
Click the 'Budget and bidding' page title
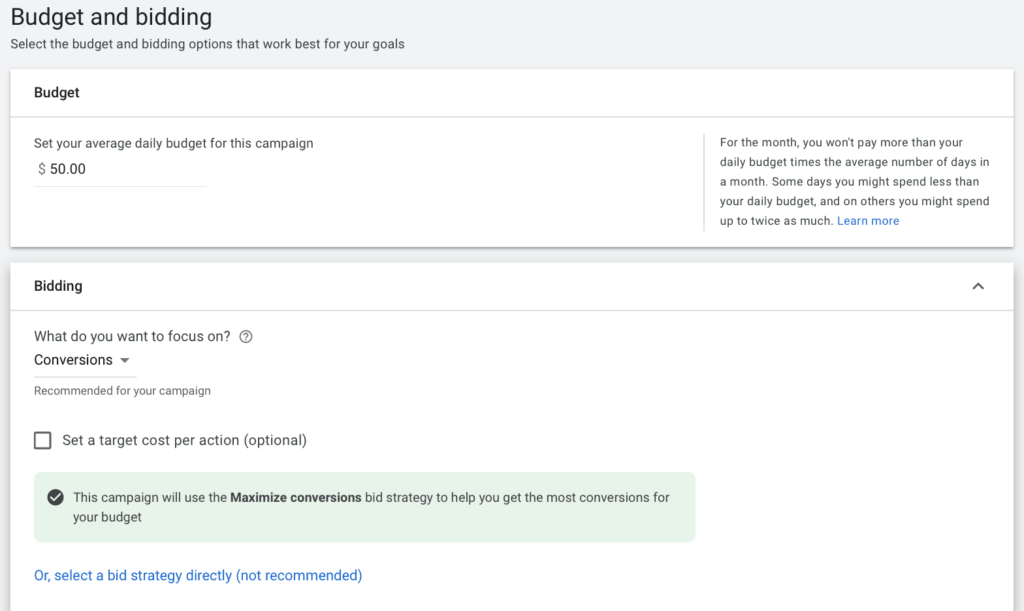tap(111, 17)
